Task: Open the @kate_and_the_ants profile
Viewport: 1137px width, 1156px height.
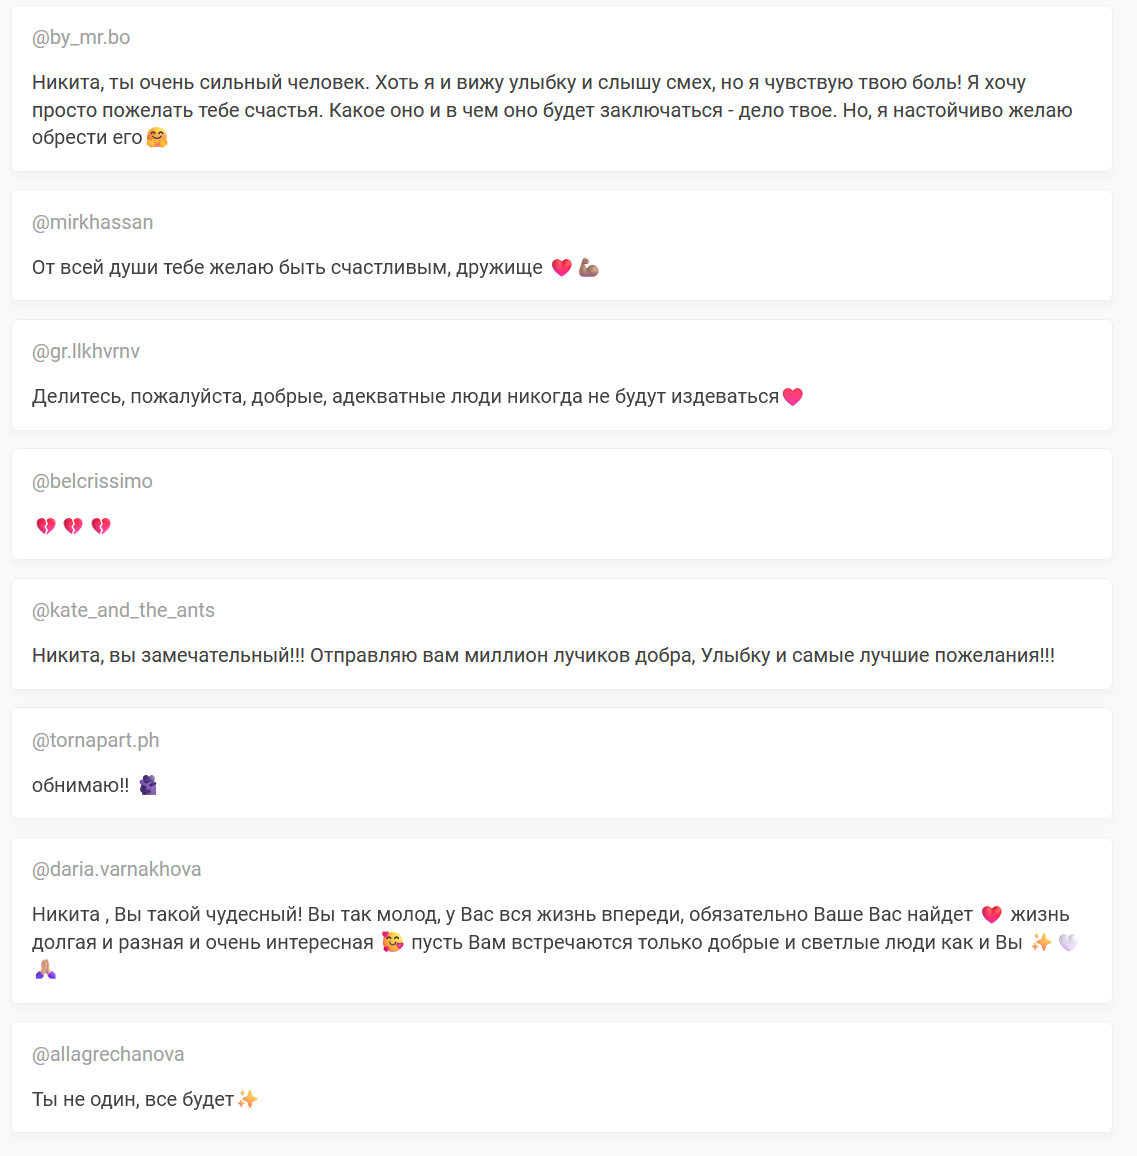Action: tap(123, 610)
